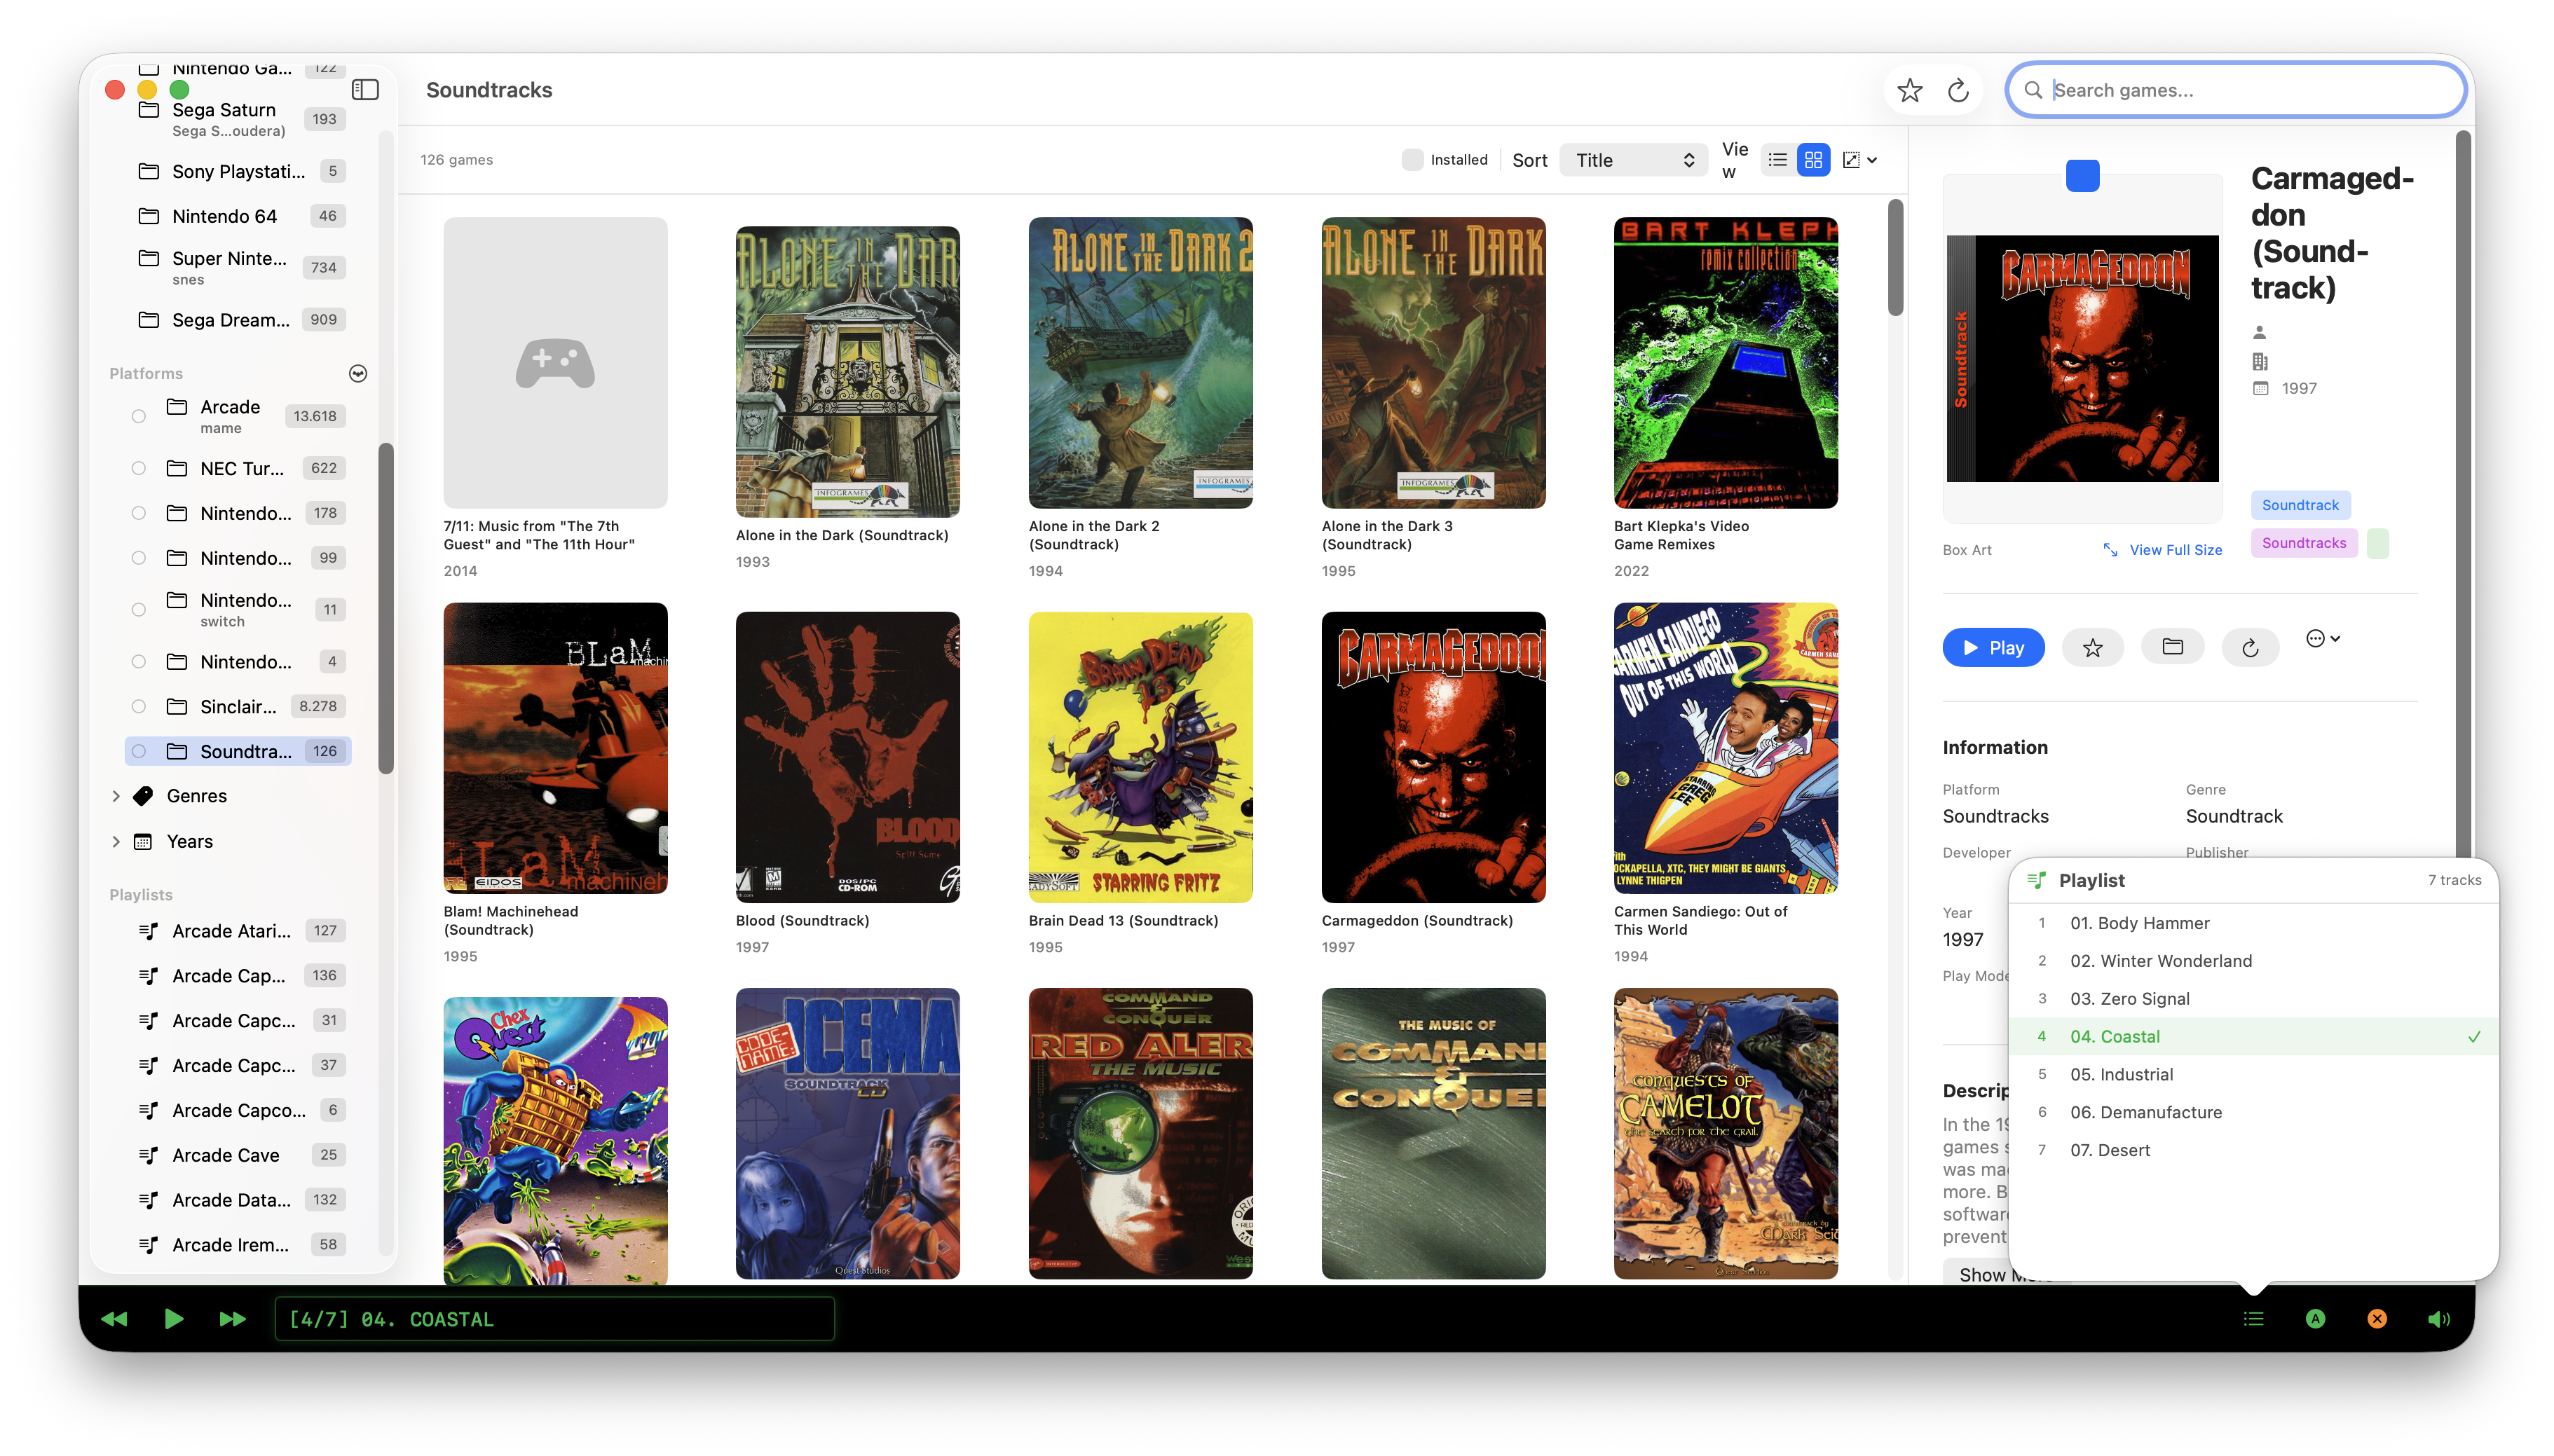This screenshot has height=1456, width=2554.
Task: Select the Sinclair platform radio button
Action: coord(139,706)
